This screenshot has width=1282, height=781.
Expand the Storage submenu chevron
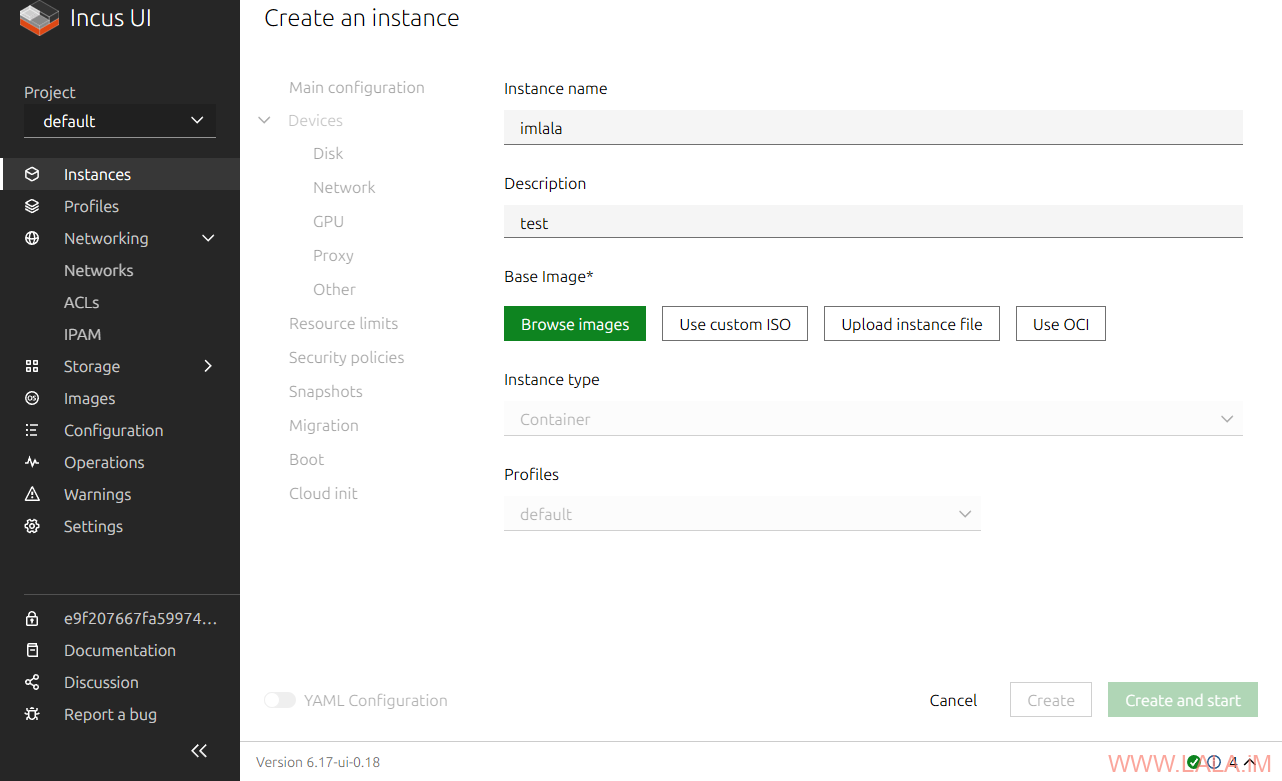(208, 366)
